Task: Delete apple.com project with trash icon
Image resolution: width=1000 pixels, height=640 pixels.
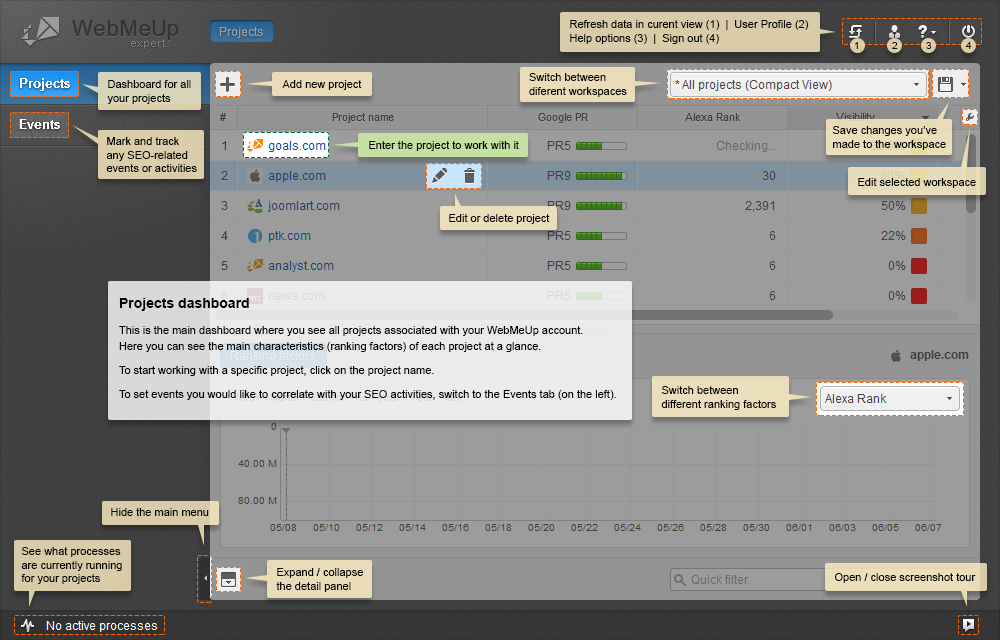Action: pos(469,176)
